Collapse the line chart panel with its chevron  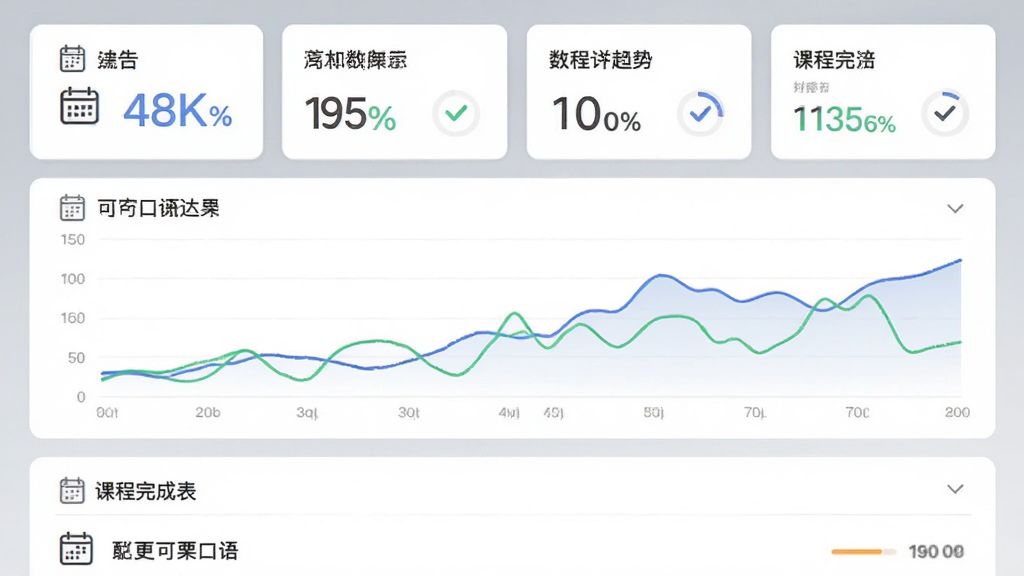(x=955, y=209)
